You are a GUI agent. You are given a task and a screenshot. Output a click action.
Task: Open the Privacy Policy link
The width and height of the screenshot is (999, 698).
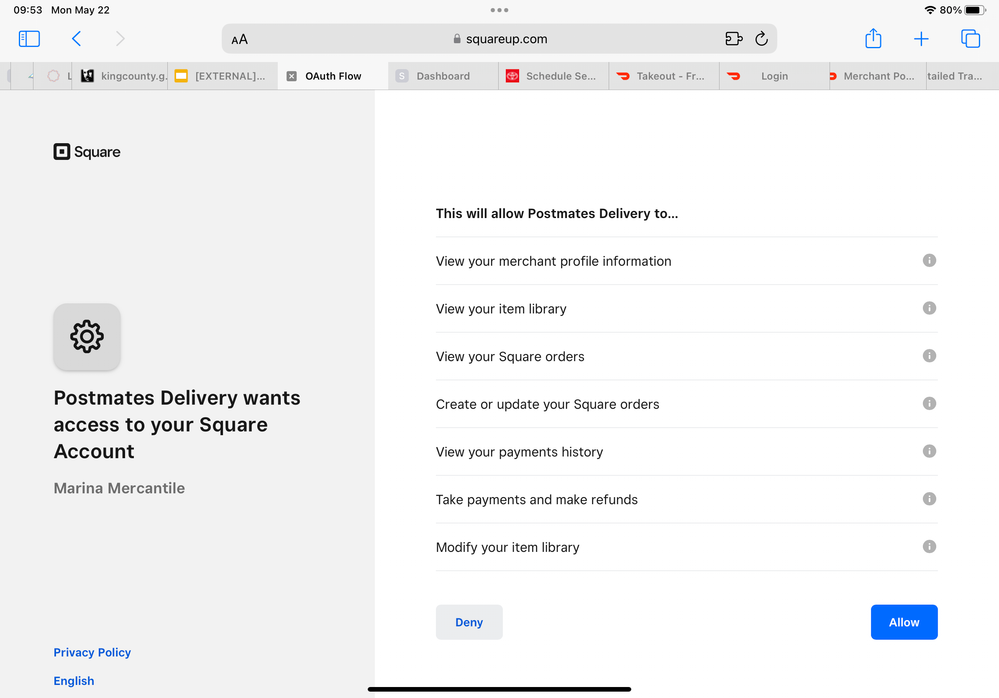(x=92, y=652)
